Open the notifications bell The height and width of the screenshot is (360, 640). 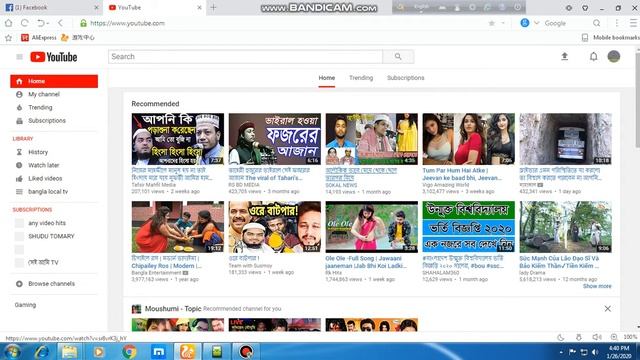coord(593,56)
